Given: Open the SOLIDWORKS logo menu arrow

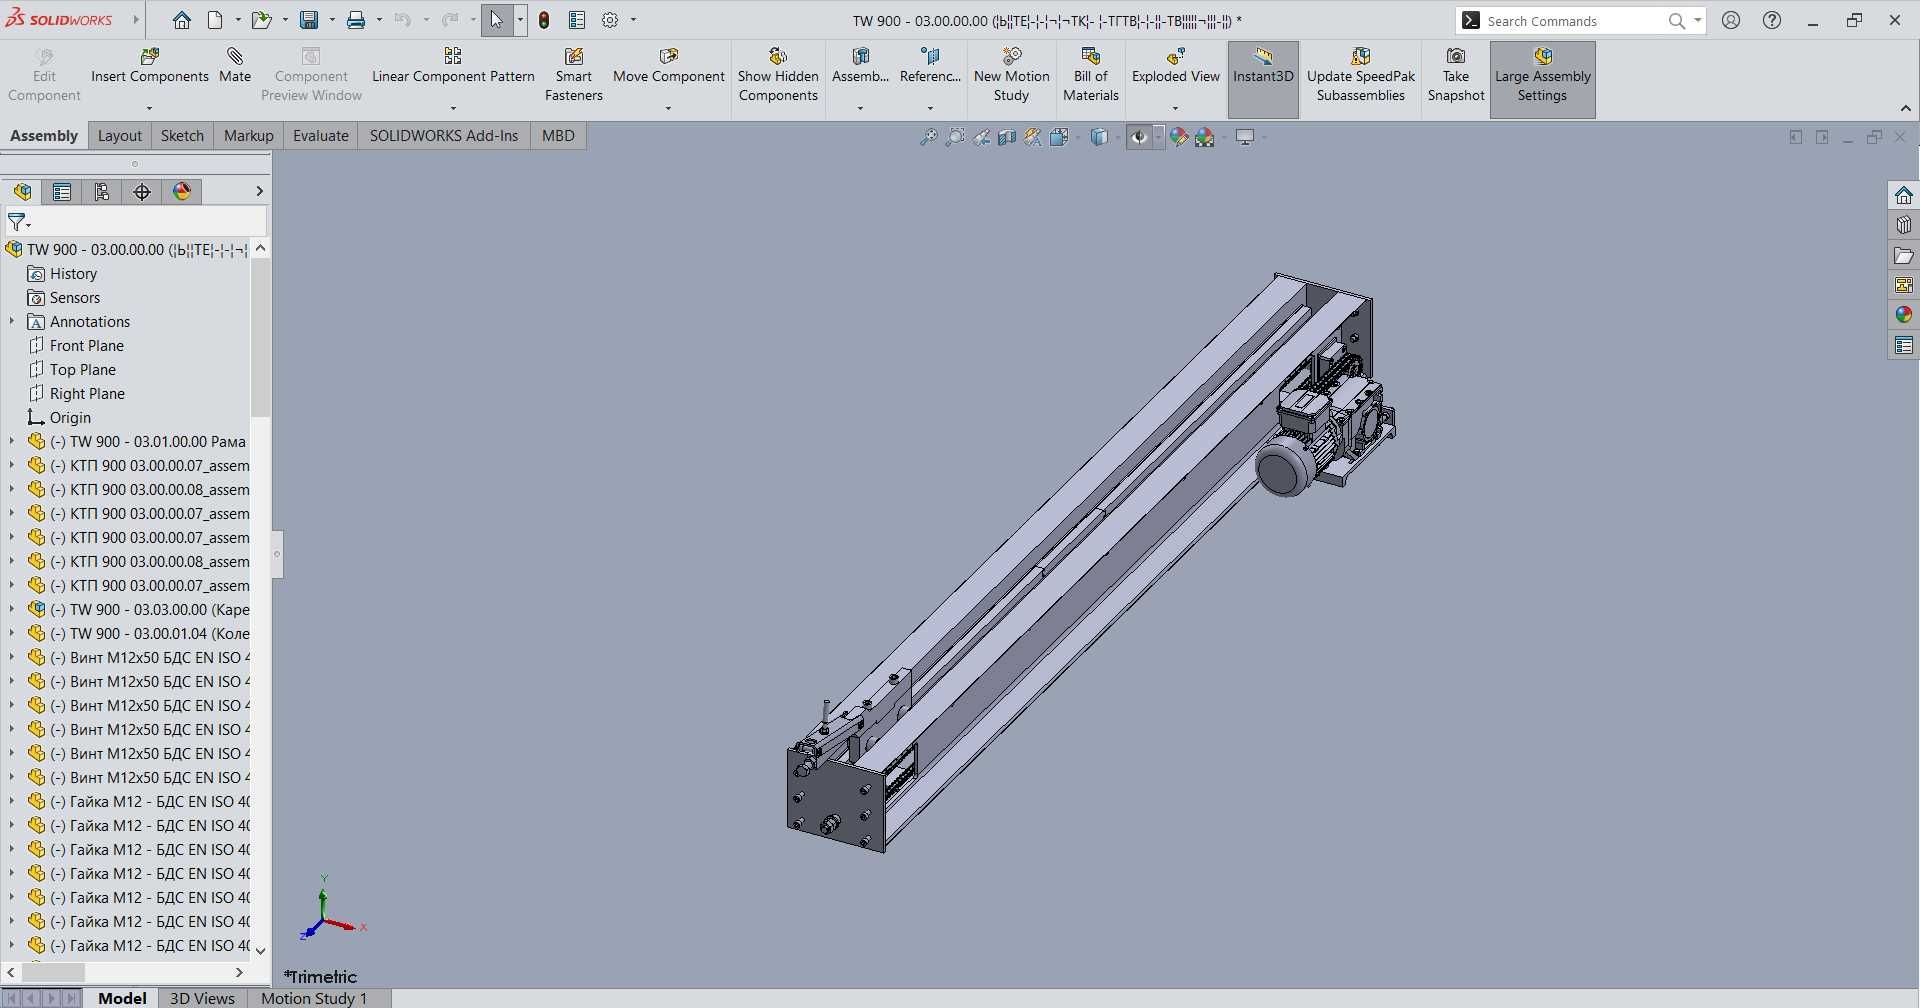Looking at the screenshot, I should point(136,20).
